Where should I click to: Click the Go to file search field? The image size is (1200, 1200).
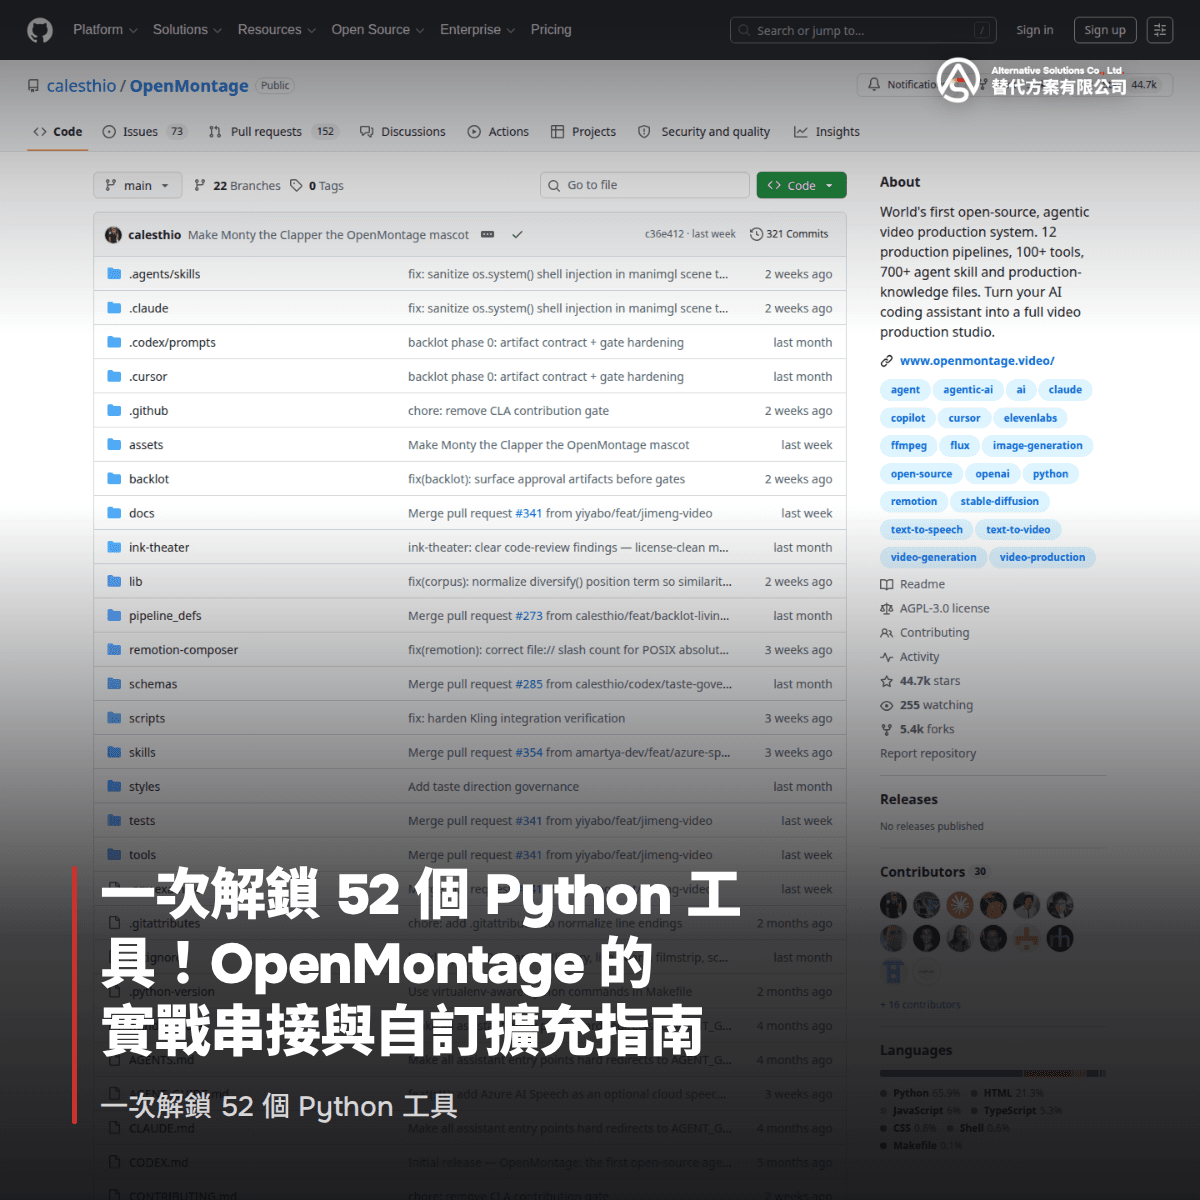click(x=644, y=185)
